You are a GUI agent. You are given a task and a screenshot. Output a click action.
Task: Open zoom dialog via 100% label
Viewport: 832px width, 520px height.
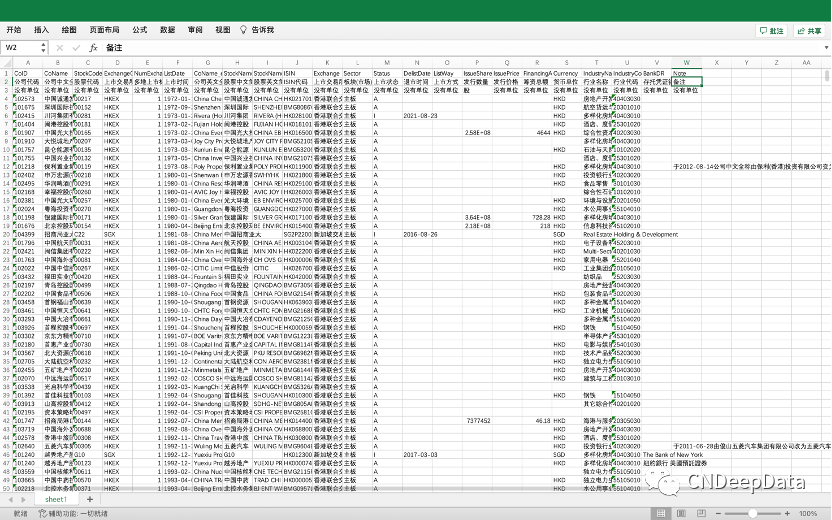click(x=808, y=514)
